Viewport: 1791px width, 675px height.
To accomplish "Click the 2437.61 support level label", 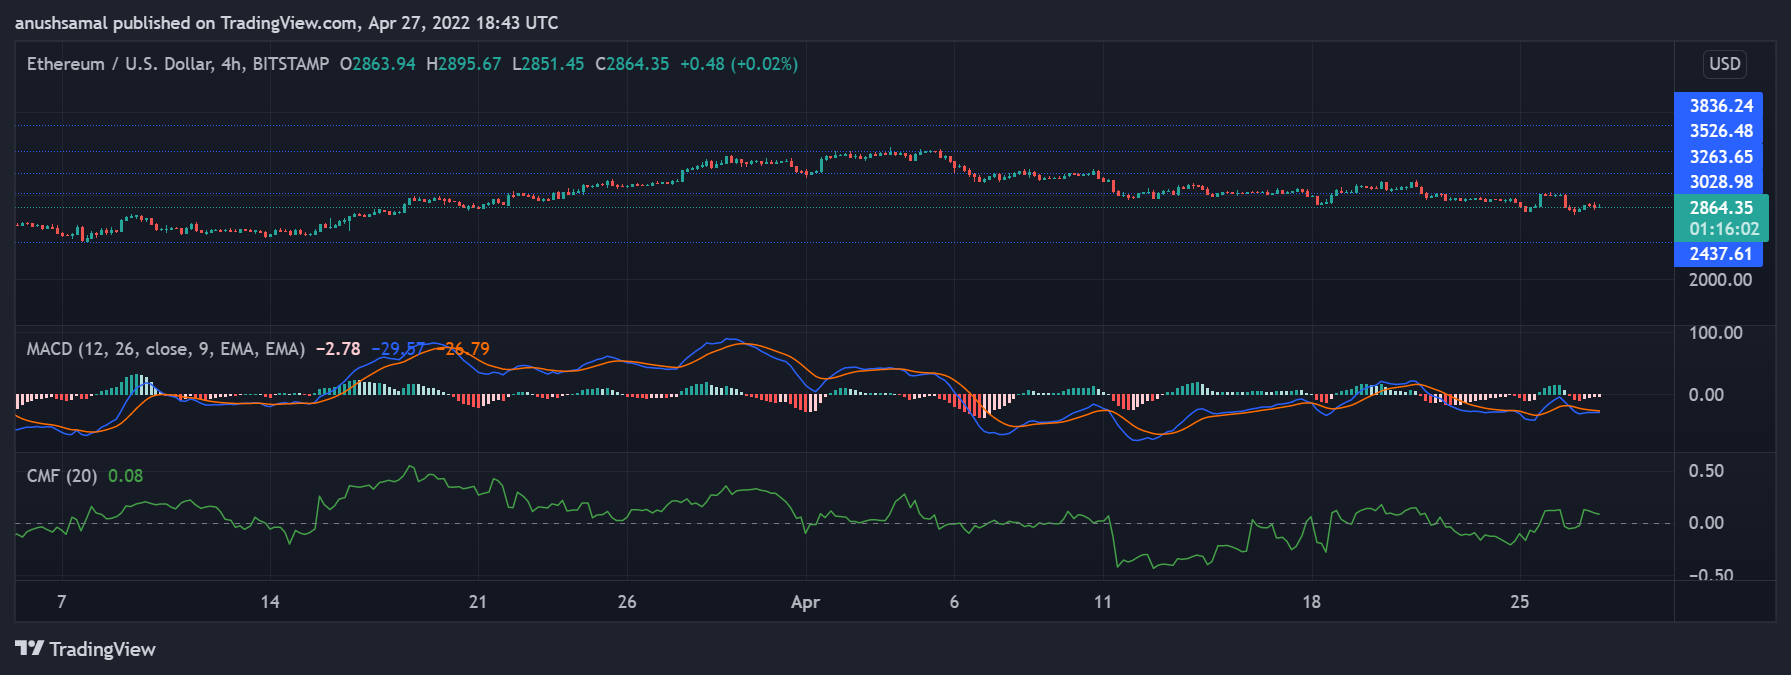I will click(1720, 254).
